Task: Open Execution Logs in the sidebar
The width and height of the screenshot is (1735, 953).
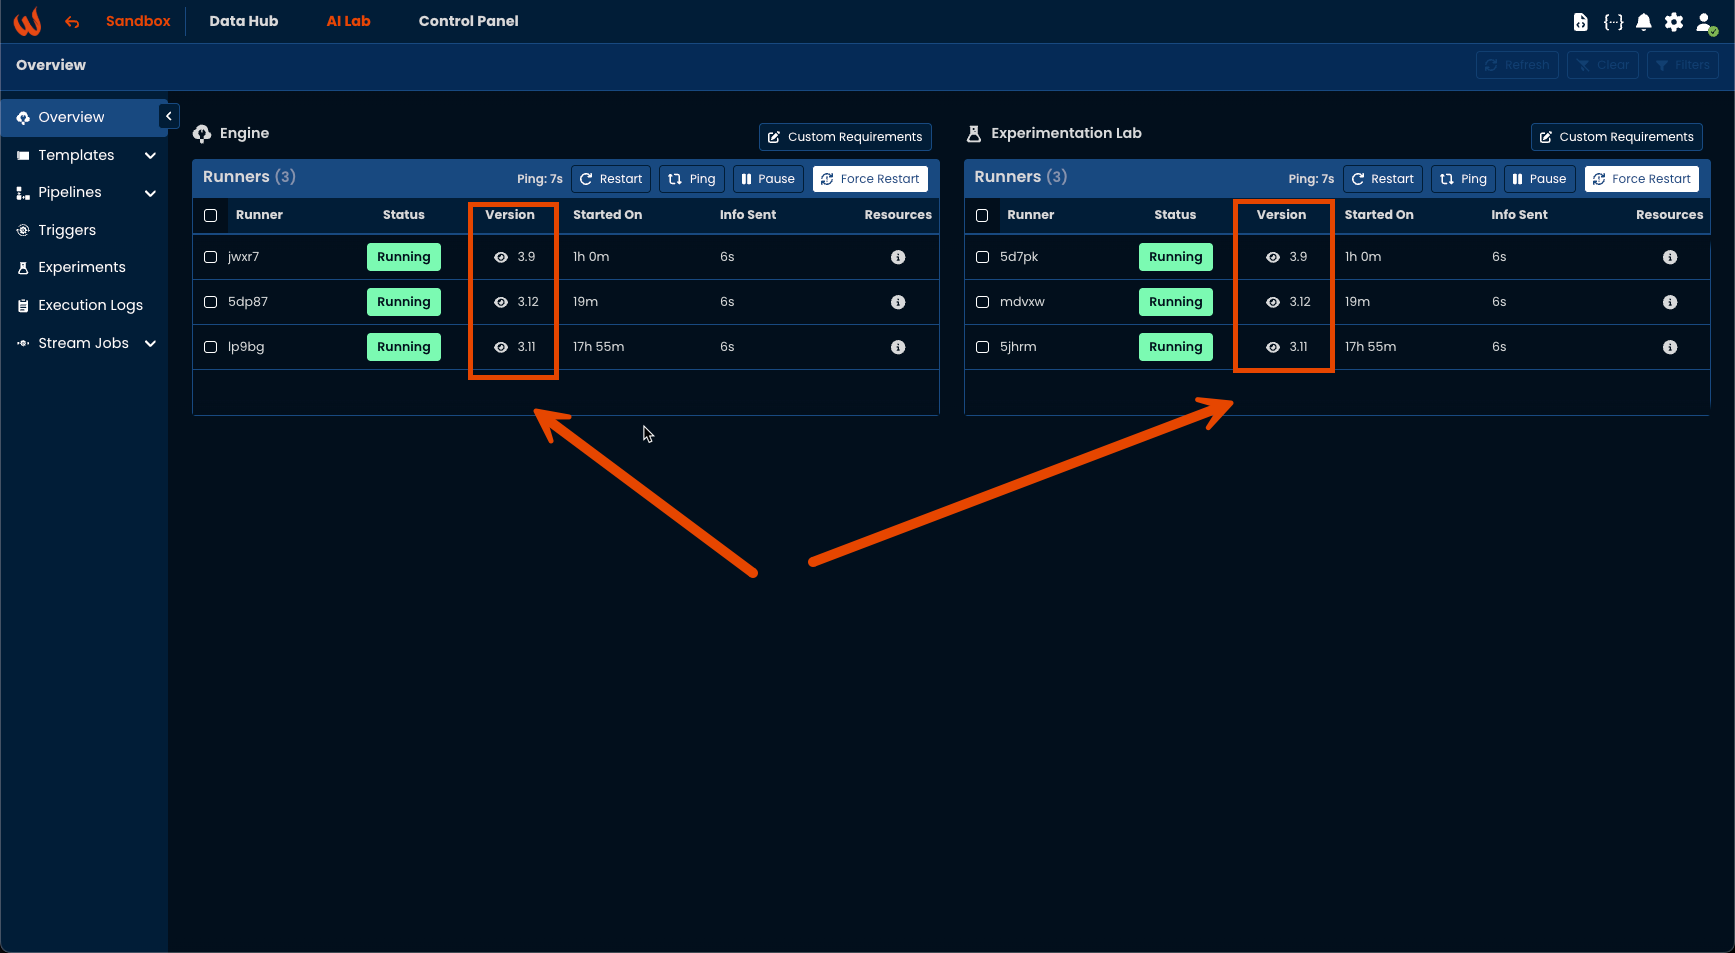Action: 90,305
